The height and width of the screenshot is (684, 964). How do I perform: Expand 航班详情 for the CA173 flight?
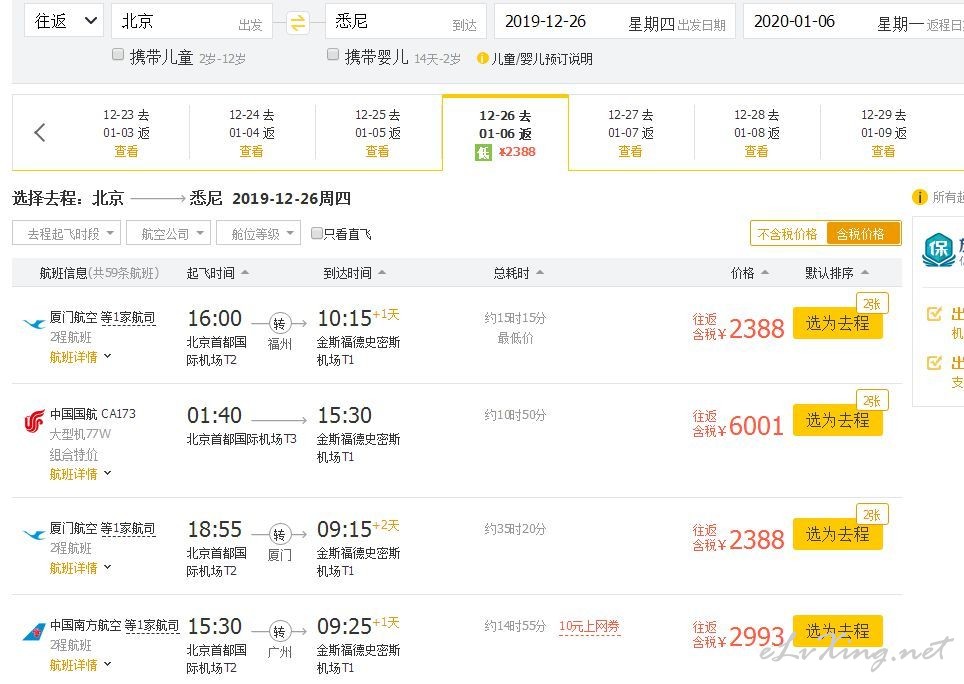80,473
